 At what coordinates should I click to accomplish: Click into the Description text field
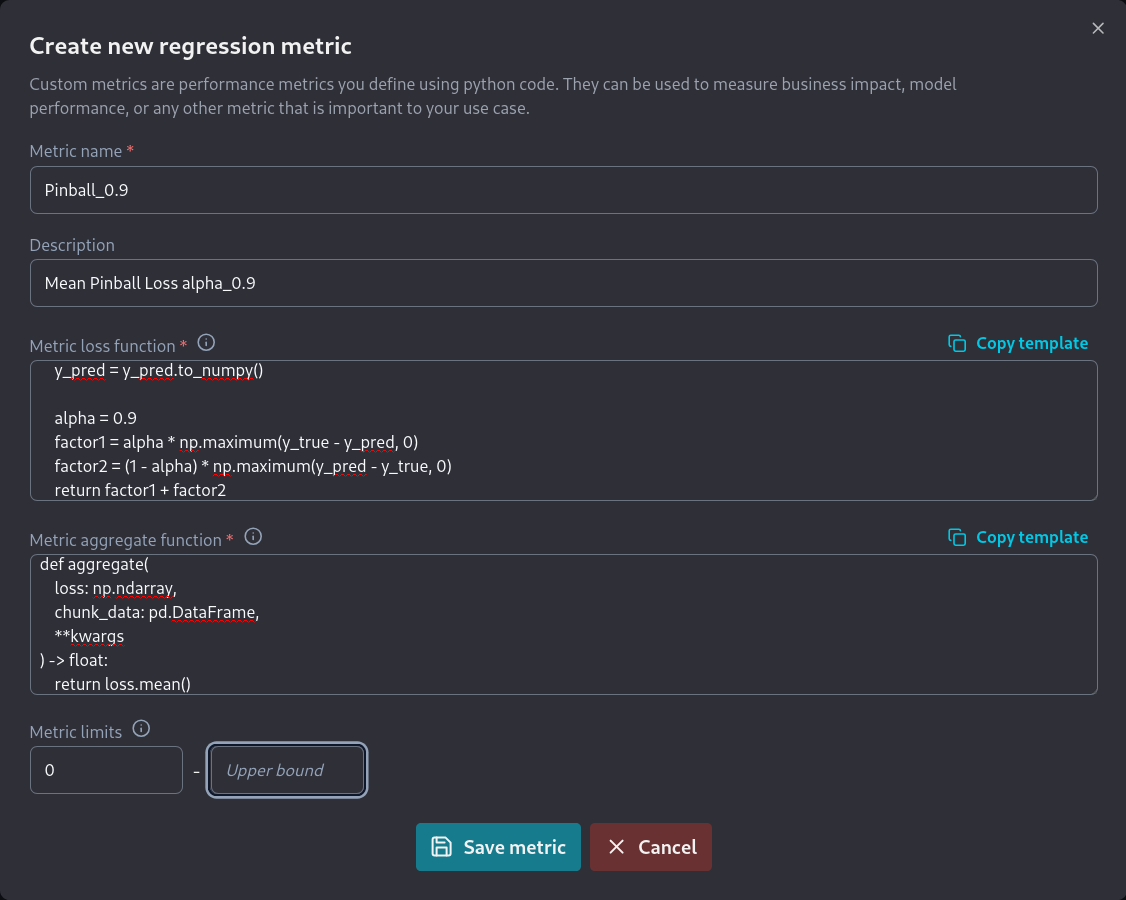point(563,284)
